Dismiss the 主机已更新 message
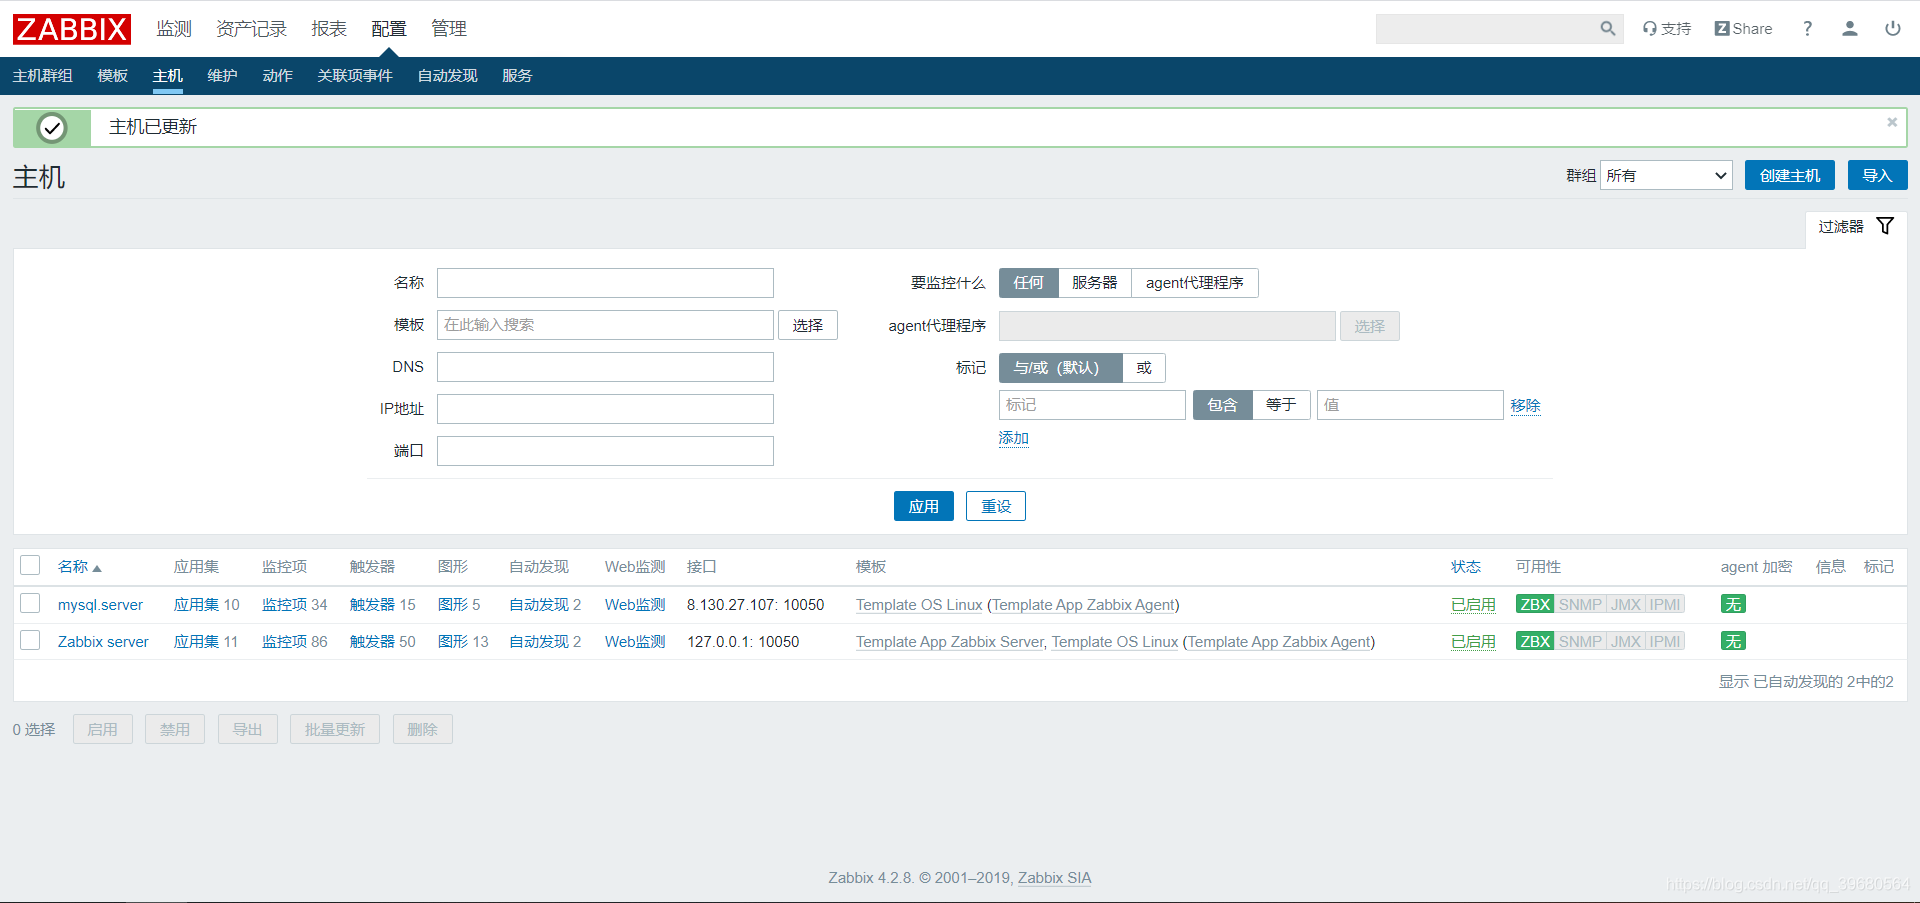Image resolution: width=1920 pixels, height=903 pixels. [x=1892, y=122]
